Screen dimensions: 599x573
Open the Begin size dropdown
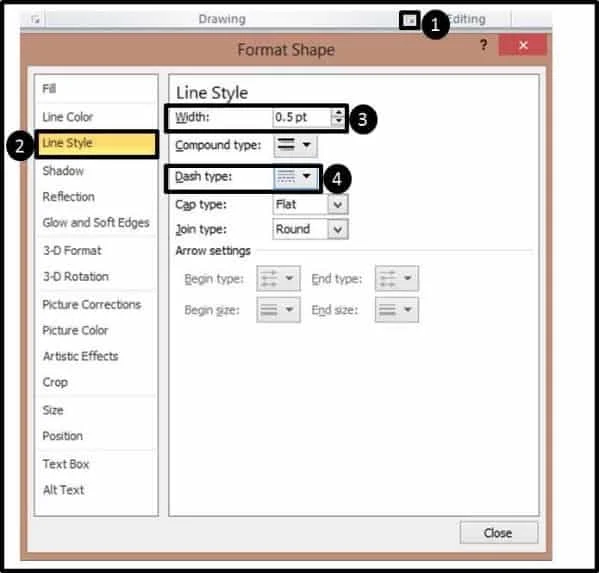pos(278,310)
